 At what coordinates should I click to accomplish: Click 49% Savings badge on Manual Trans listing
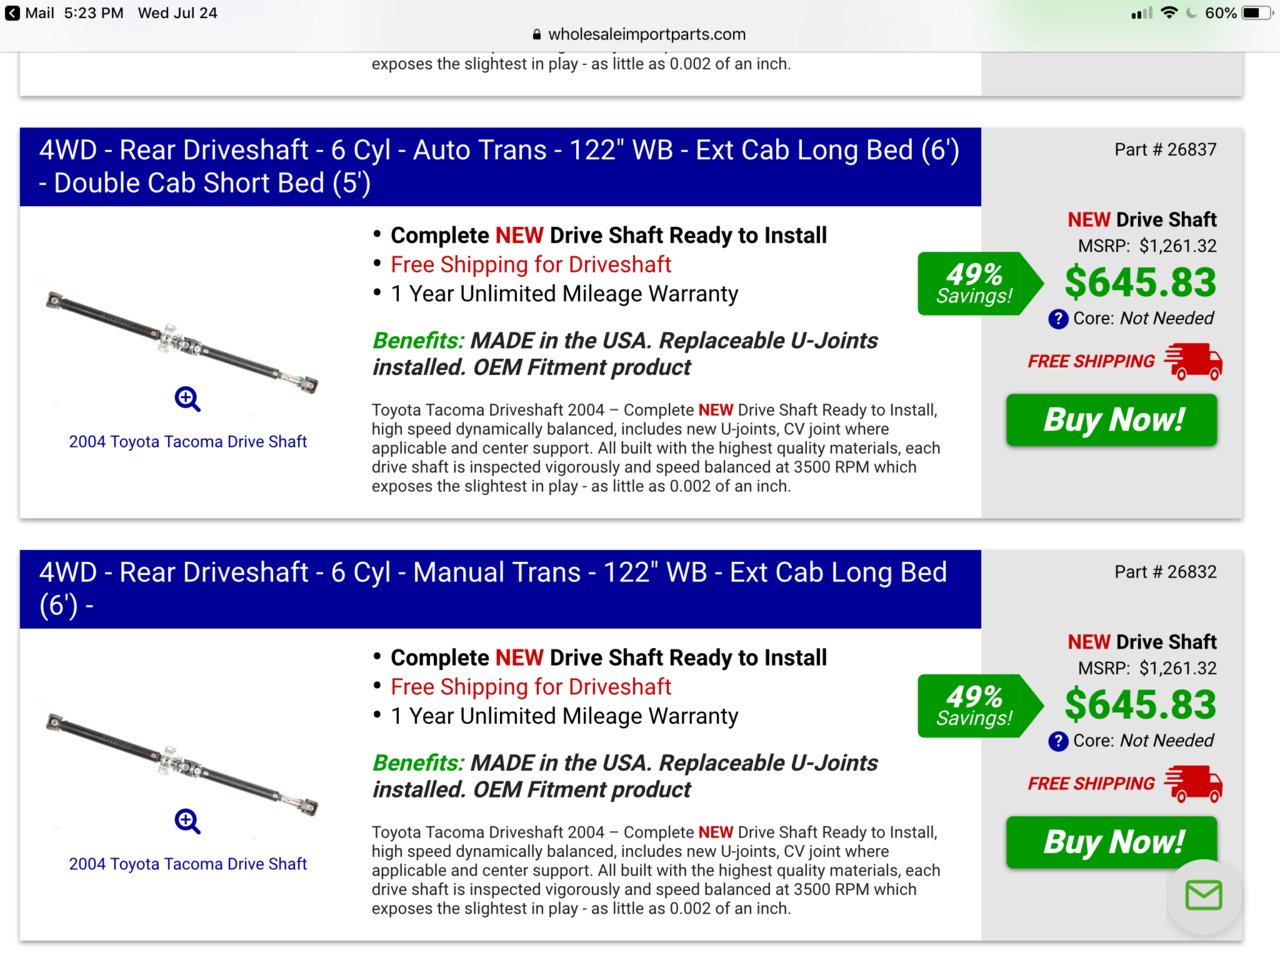point(981,705)
